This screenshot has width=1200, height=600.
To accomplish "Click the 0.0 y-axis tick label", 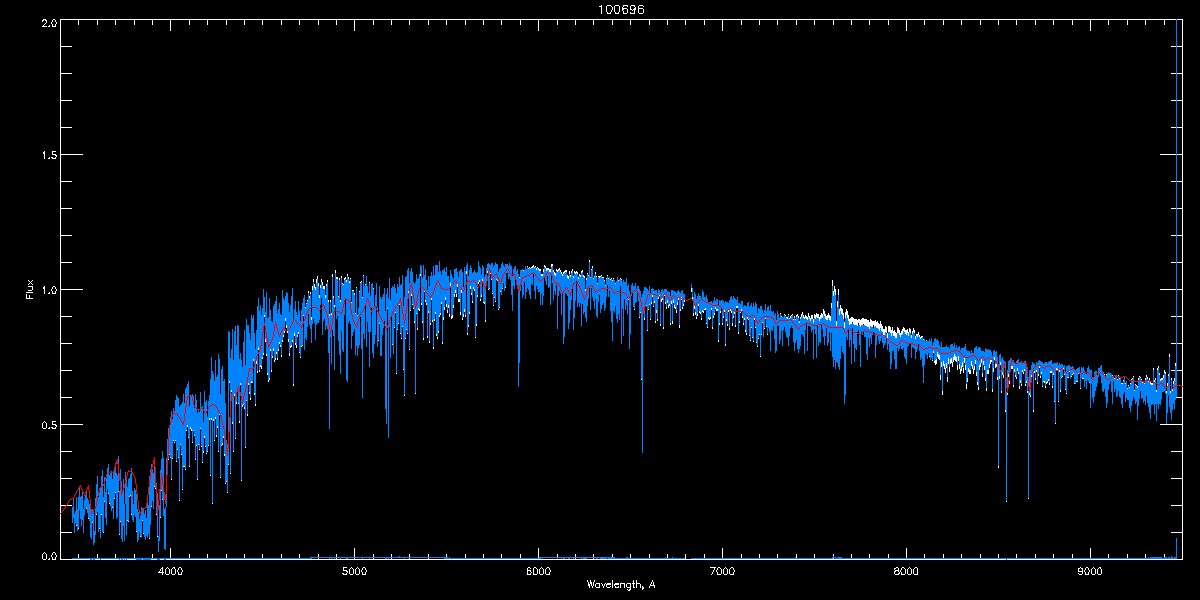I will point(48,555).
